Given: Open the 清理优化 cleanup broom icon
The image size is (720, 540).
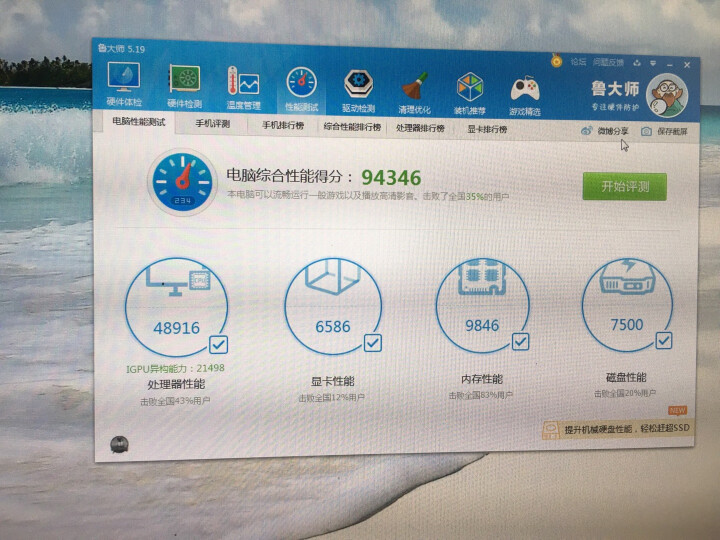Looking at the screenshot, I should [x=414, y=93].
